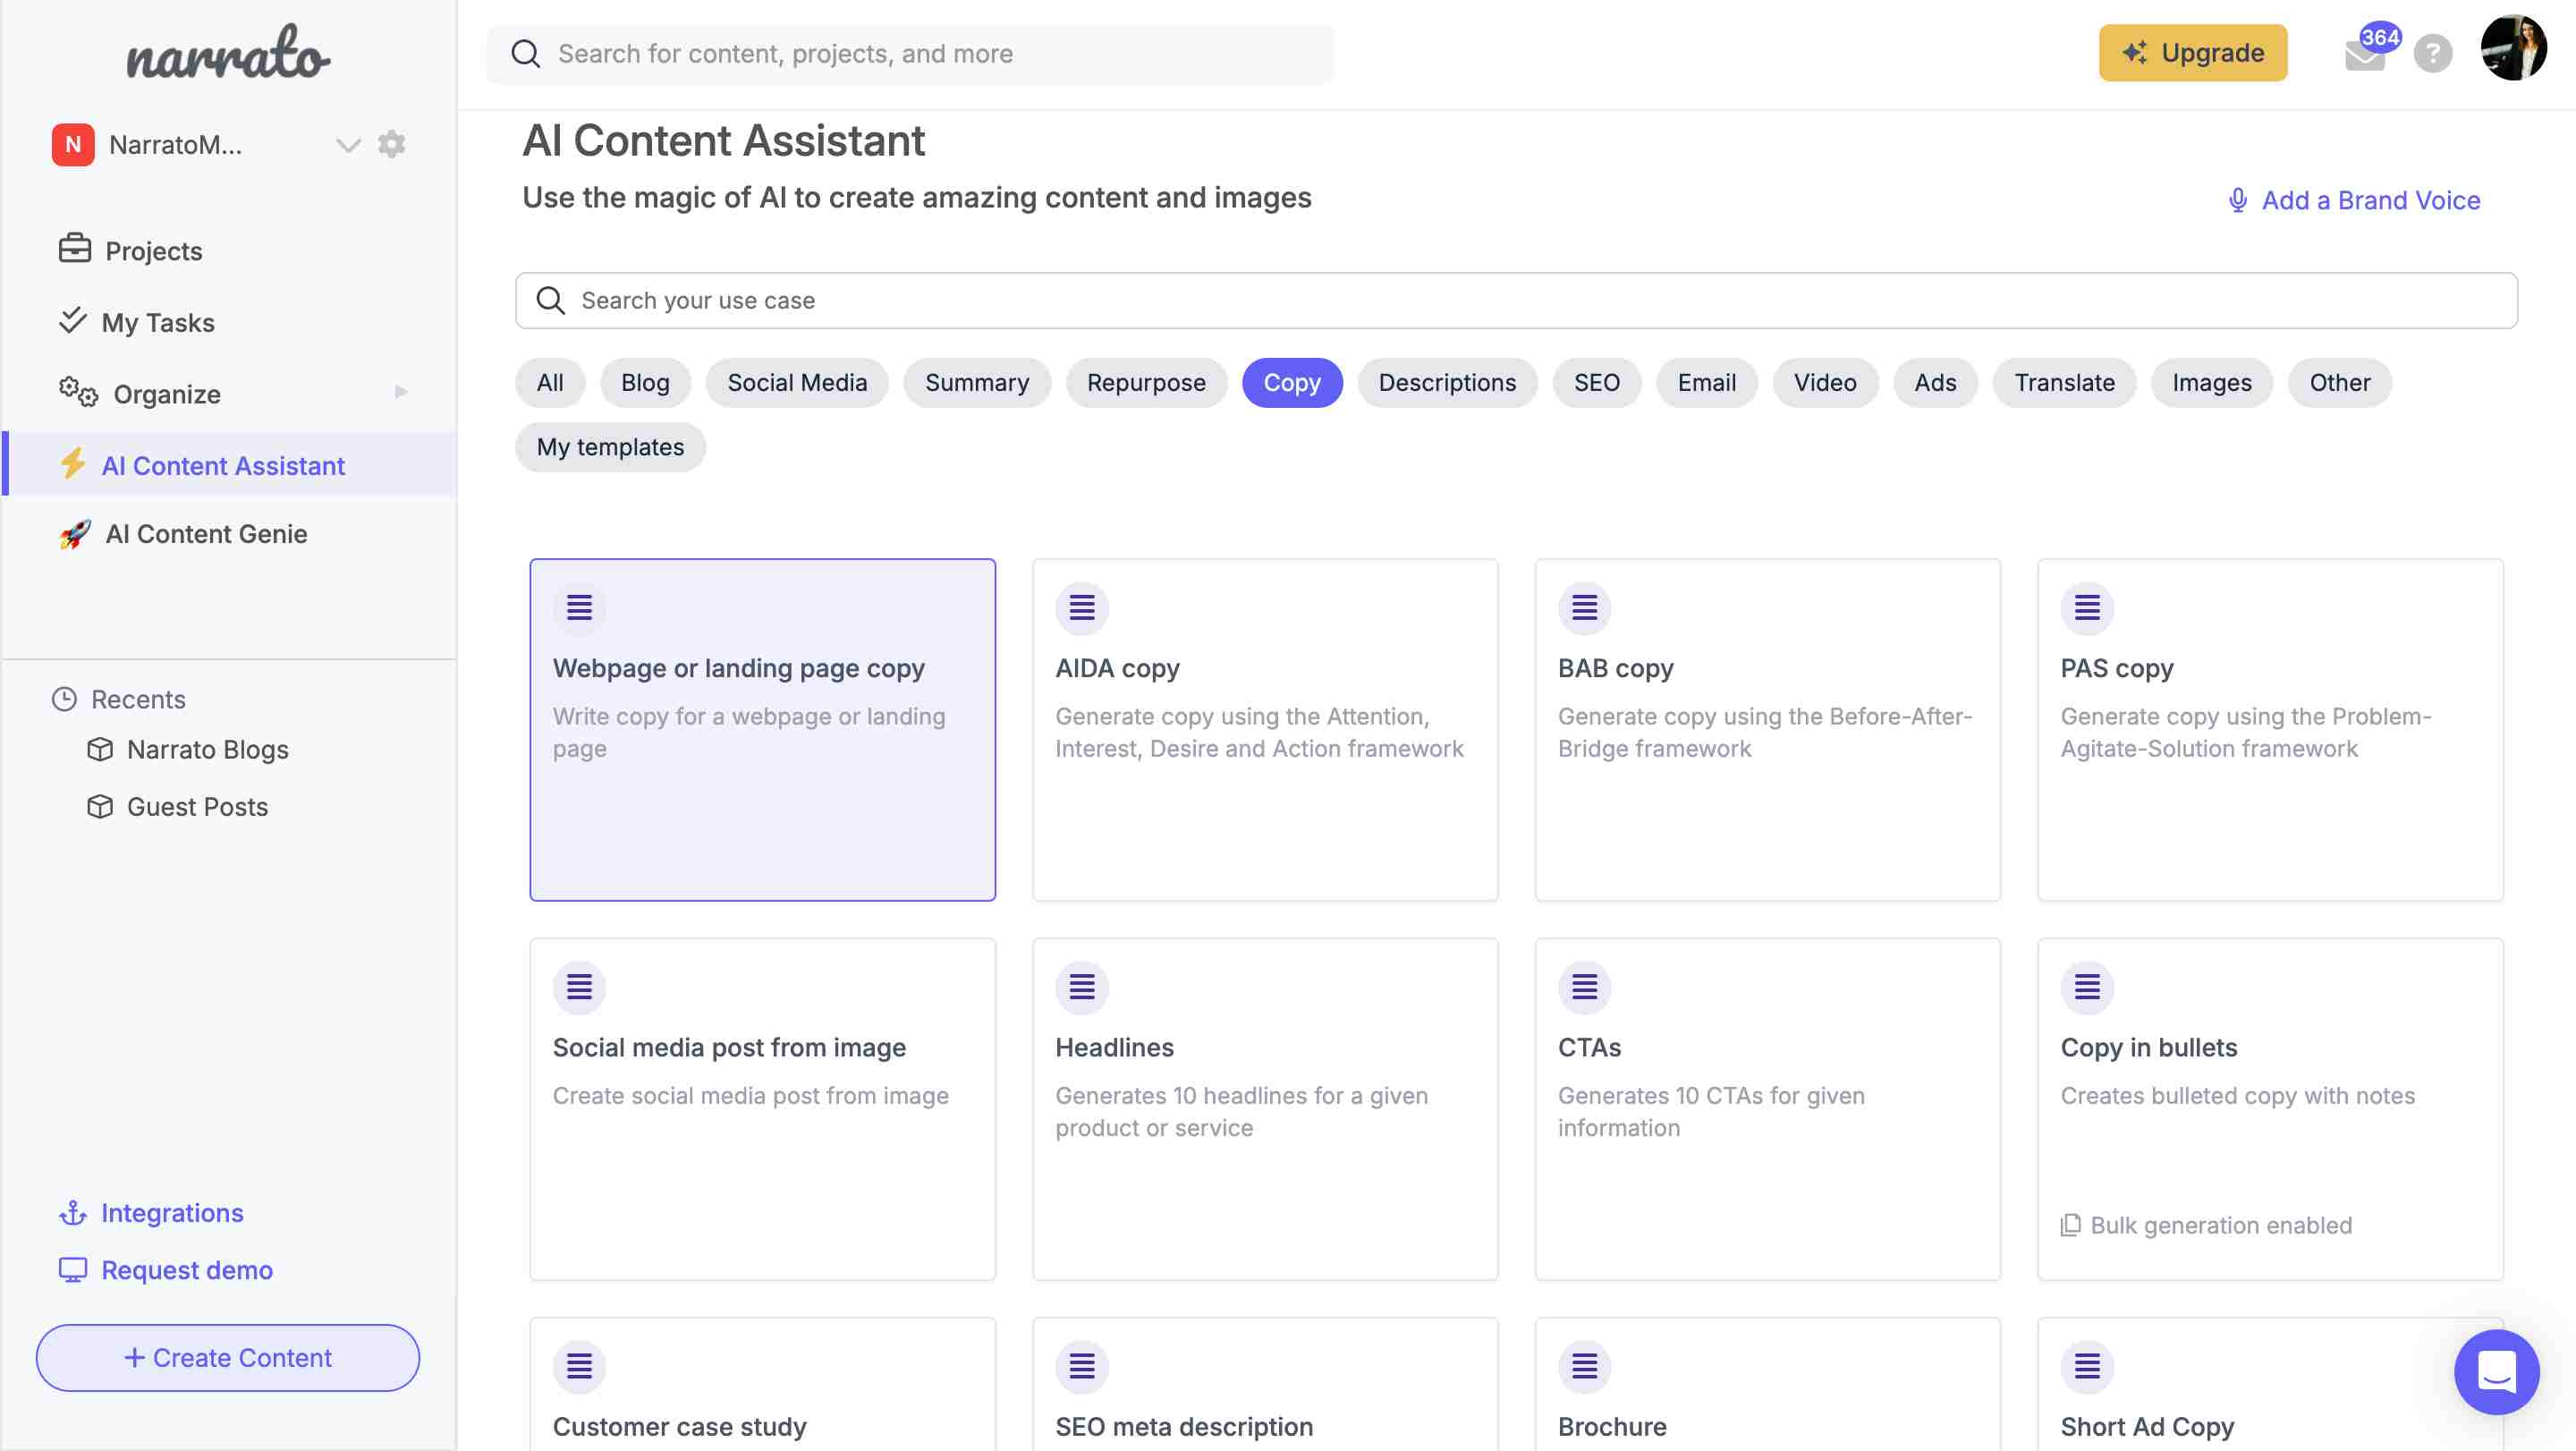Open the AIDA copy template title

pos(1117,668)
